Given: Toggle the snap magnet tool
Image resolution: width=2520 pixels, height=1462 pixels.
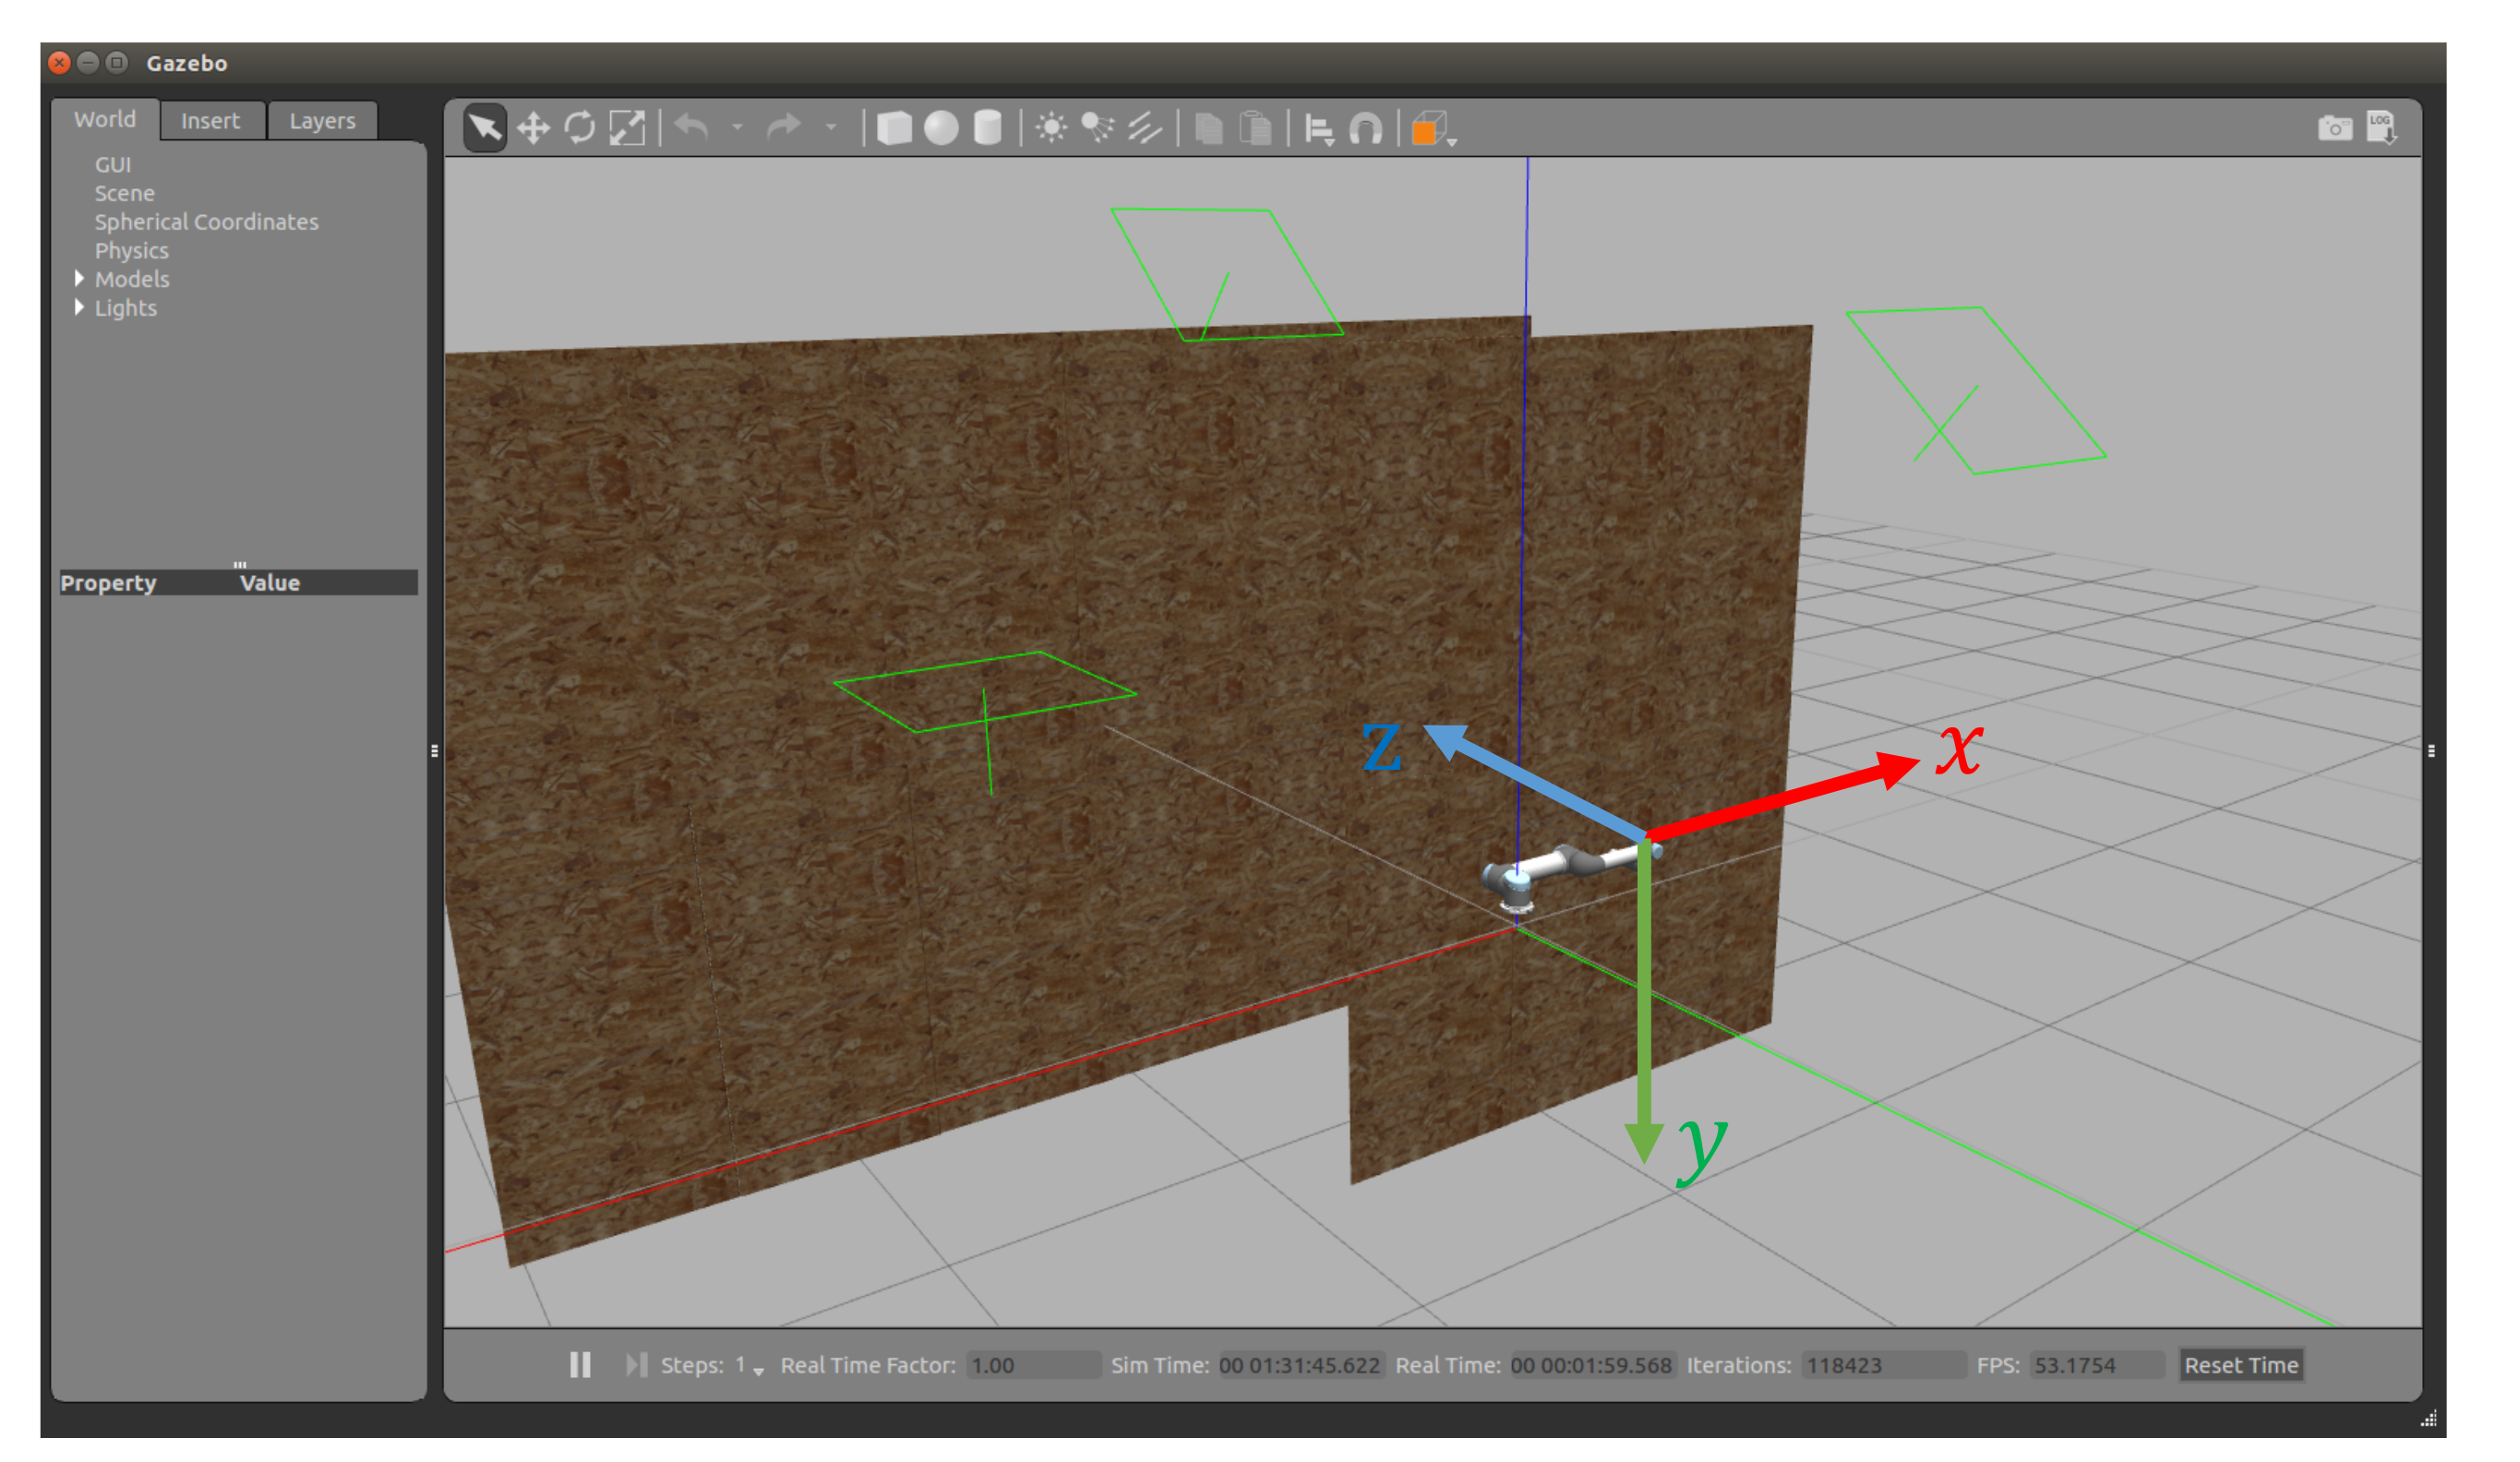Looking at the screenshot, I should point(1366,129).
